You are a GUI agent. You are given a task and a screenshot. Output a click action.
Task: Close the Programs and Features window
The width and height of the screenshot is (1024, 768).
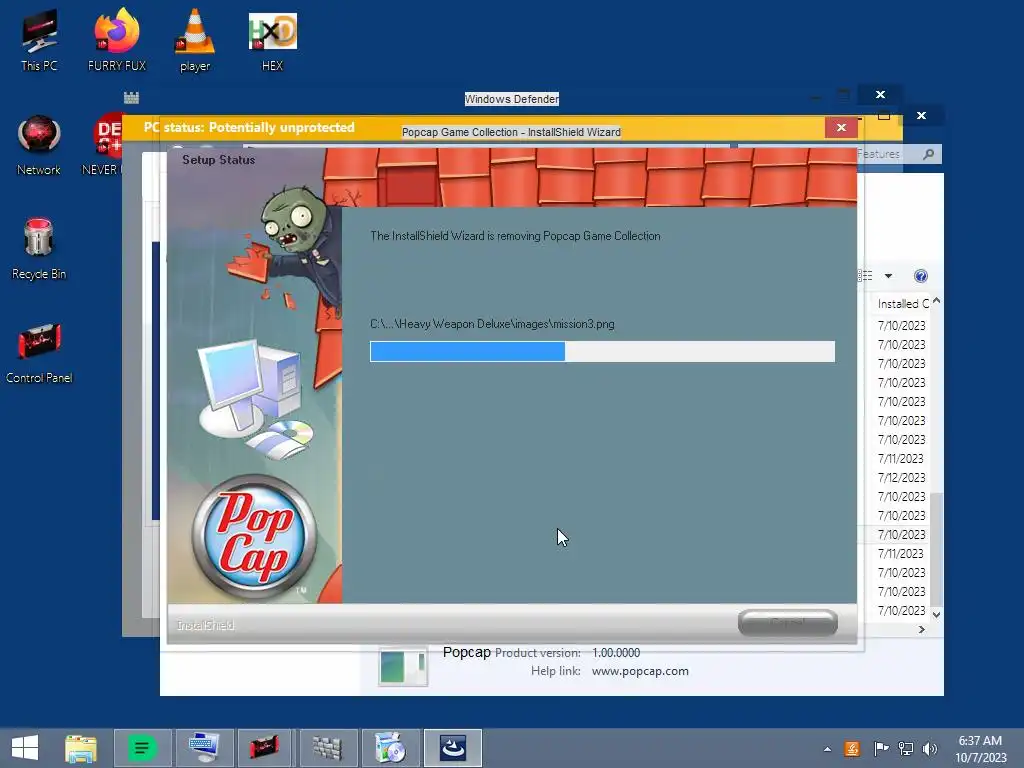click(921, 116)
